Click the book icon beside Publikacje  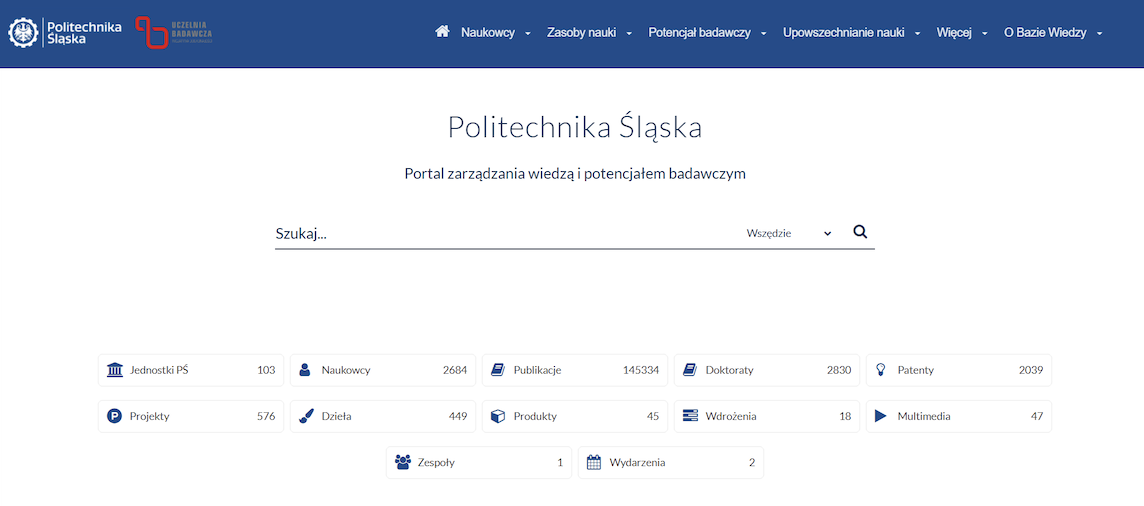498,370
